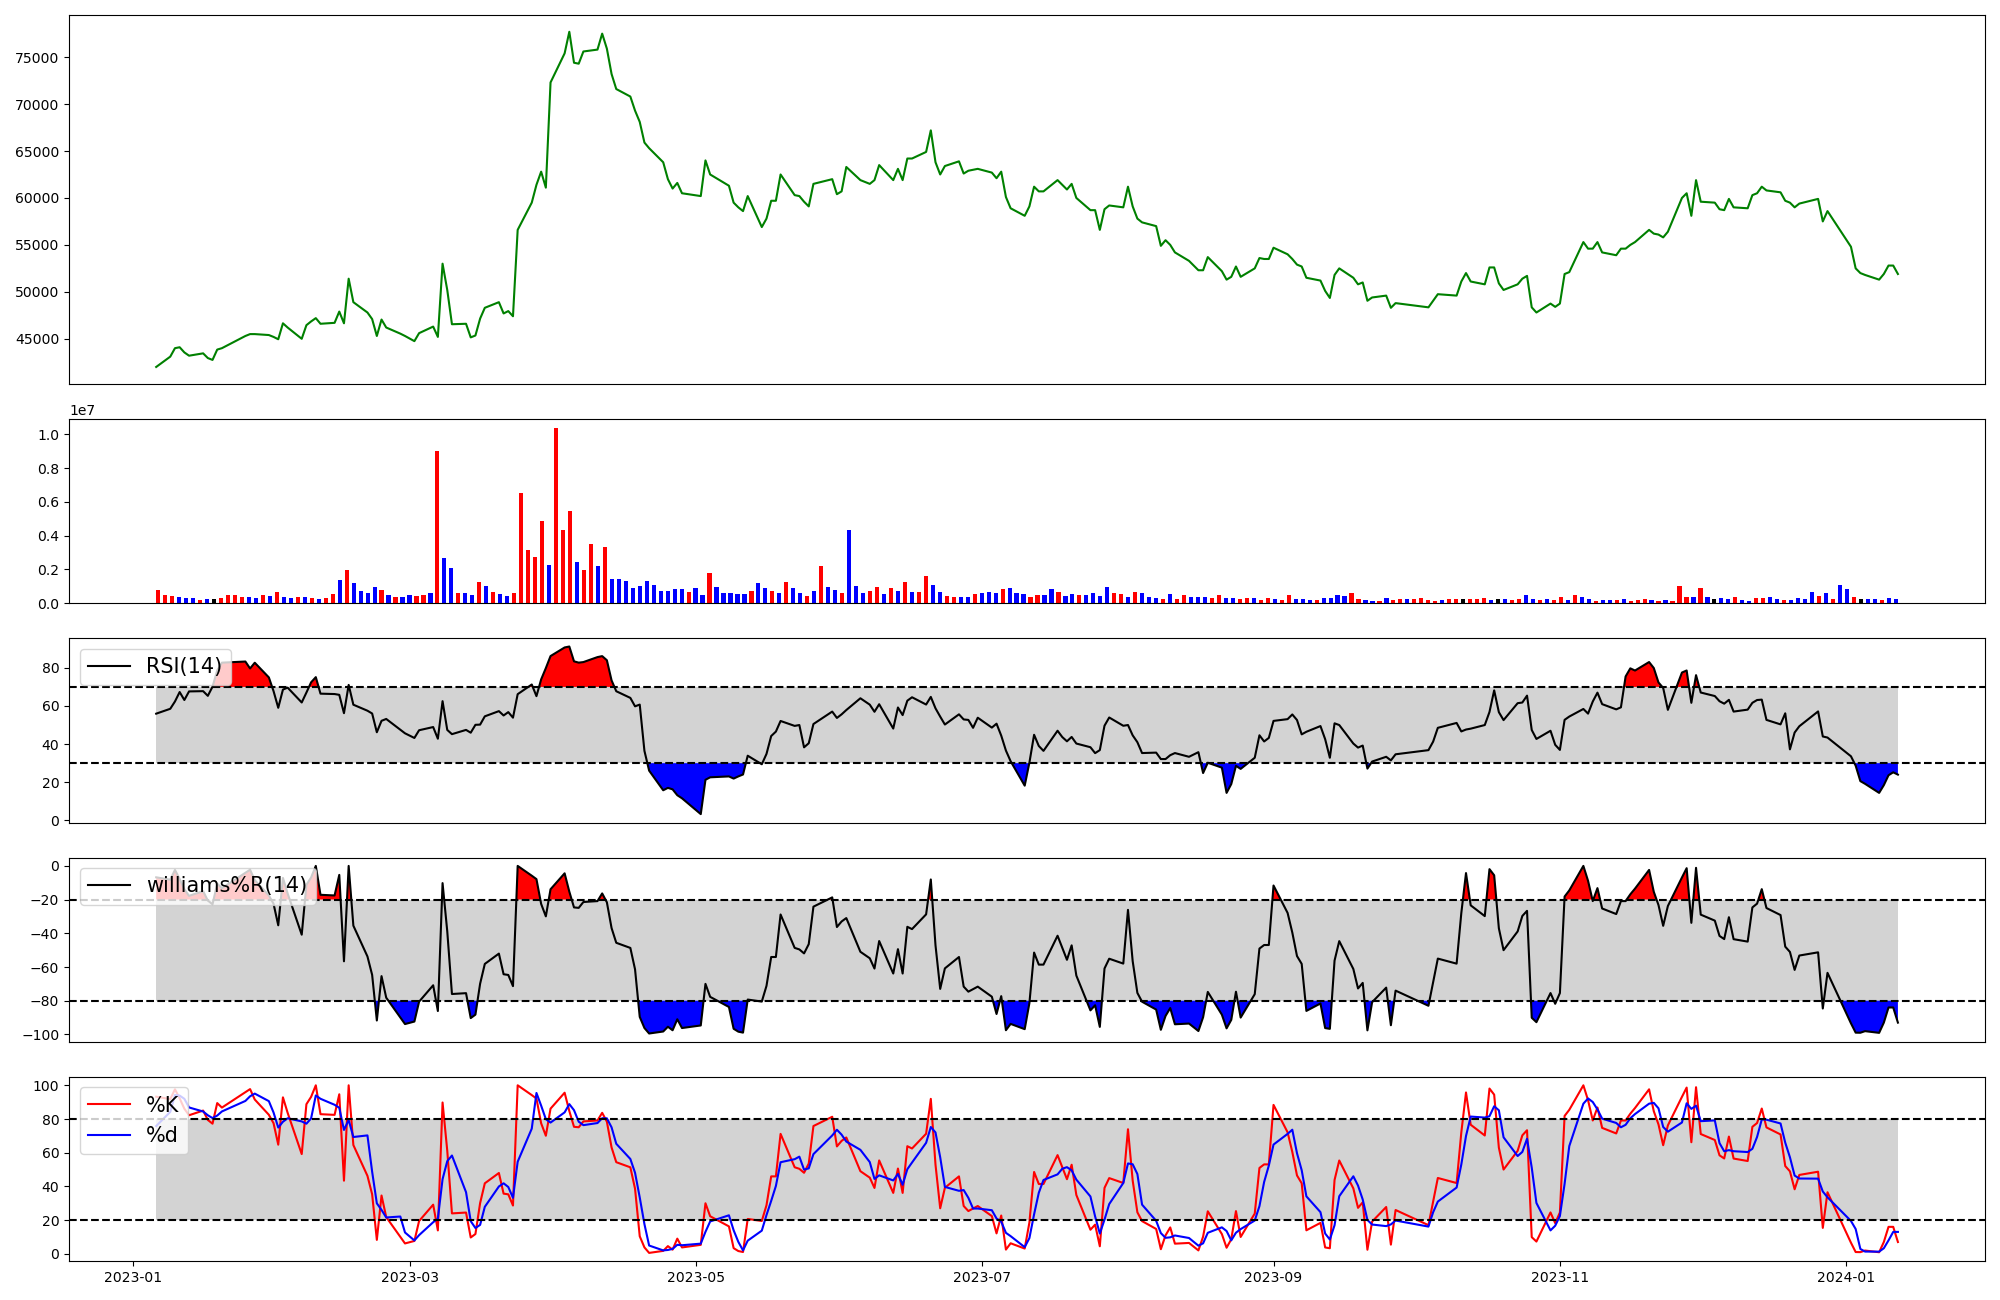Click the 2023-11 x-axis date label
Viewport: 2000px width, 1300px height.
click(x=1560, y=1277)
